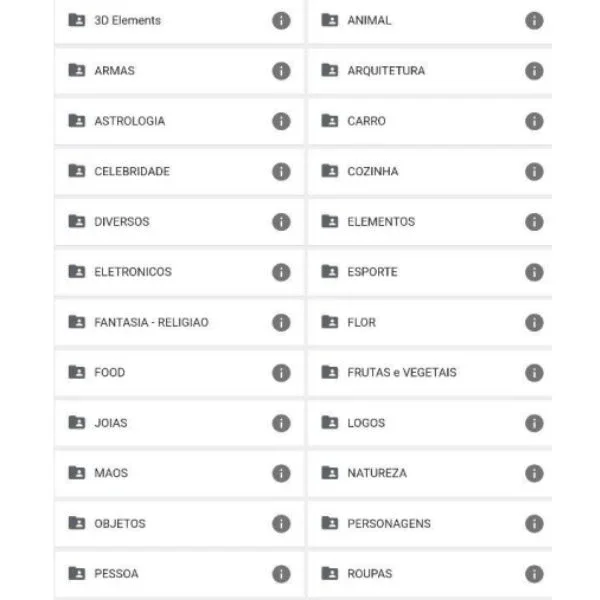Screen dimensions: 600x600
Task: Open the LOGOS folder
Action: point(430,423)
